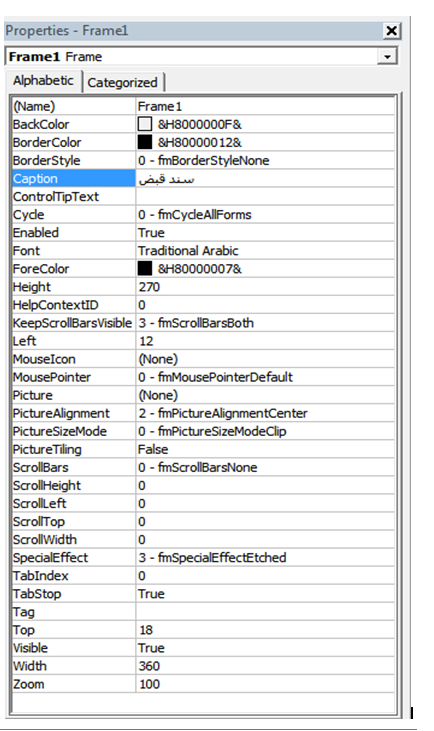
Task: Select the ForeColor property label
Action: 41,269
